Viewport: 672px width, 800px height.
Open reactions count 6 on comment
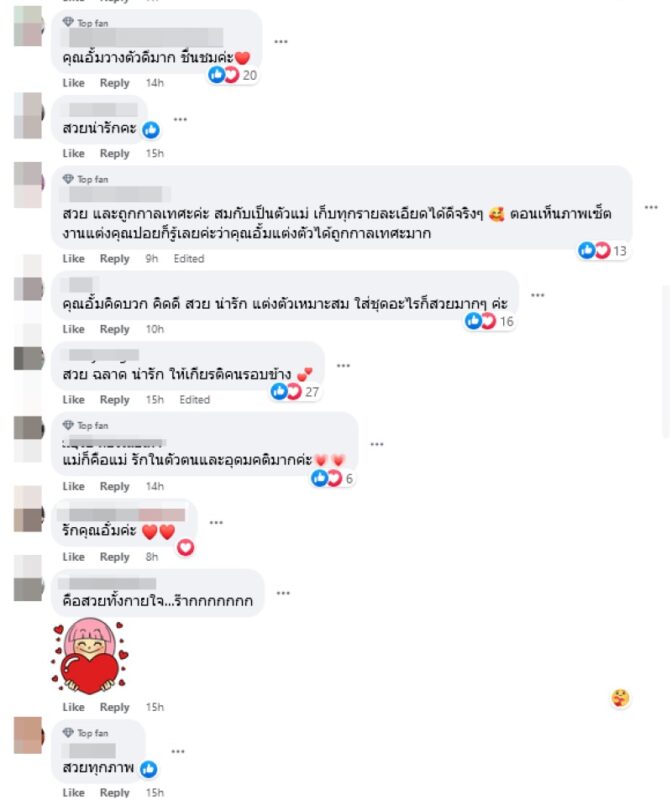pyautogui.click(x=333, y=478)
